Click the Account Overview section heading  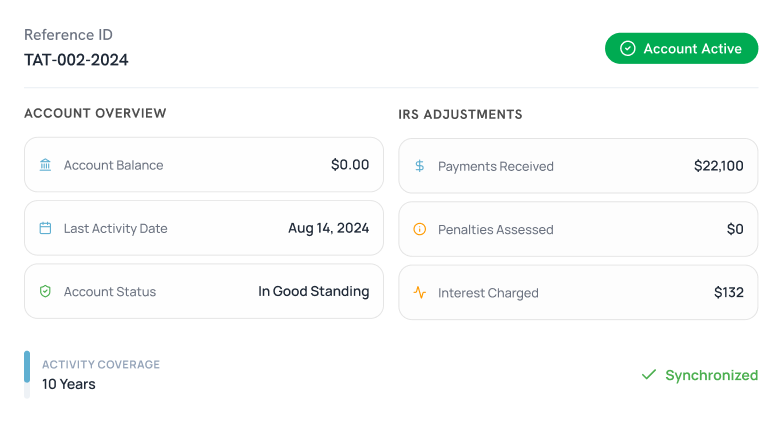[x=95, y=113]
